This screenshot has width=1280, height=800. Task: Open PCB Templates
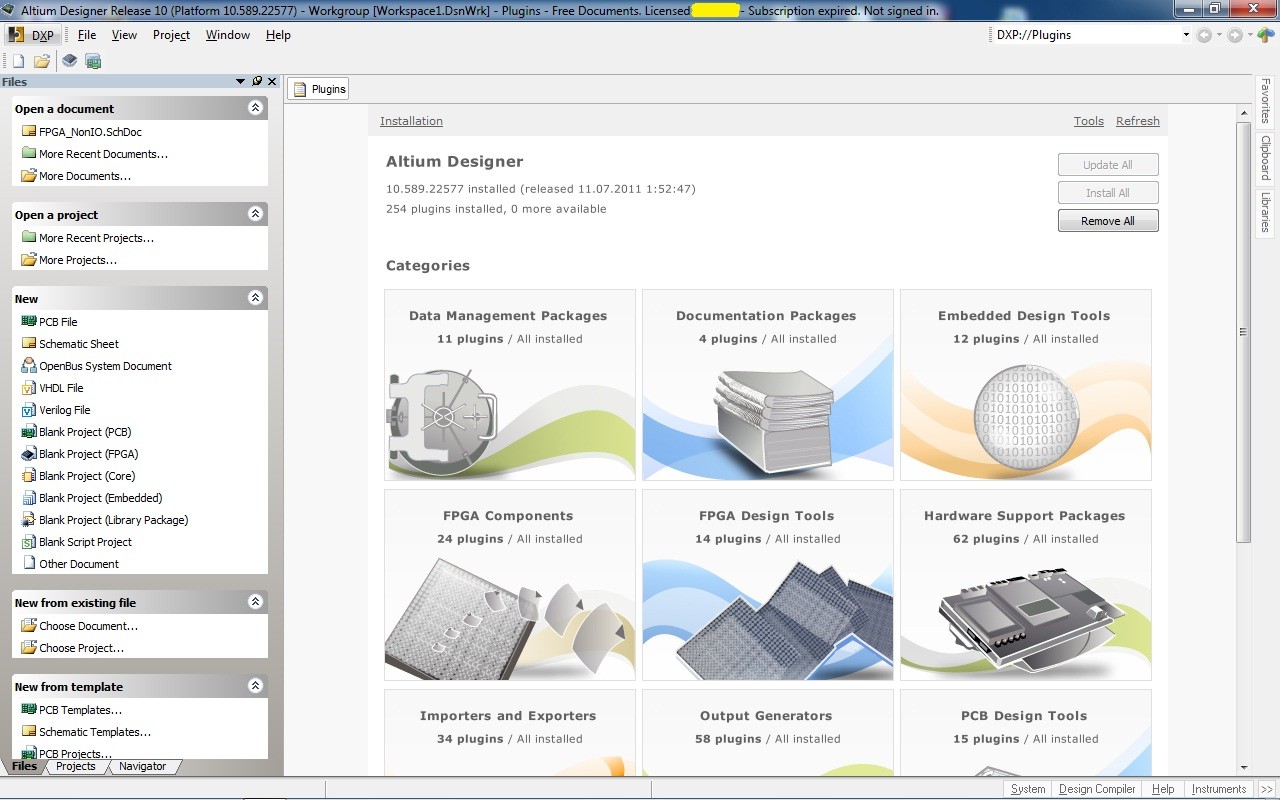tap(72, 710)
